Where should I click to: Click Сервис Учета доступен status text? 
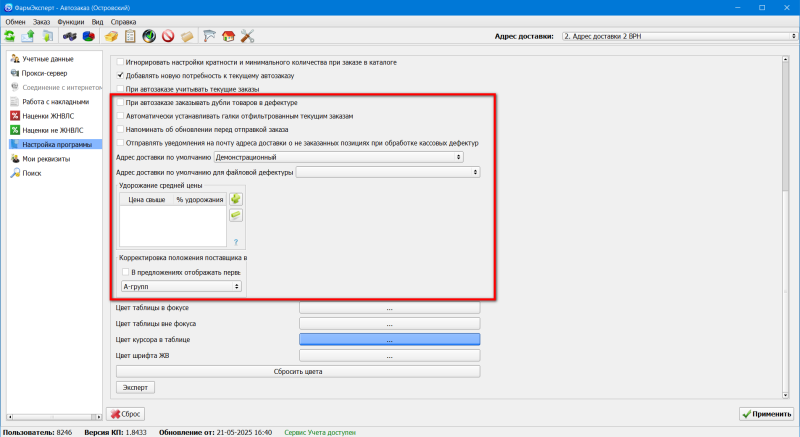(x=320, y=432)
